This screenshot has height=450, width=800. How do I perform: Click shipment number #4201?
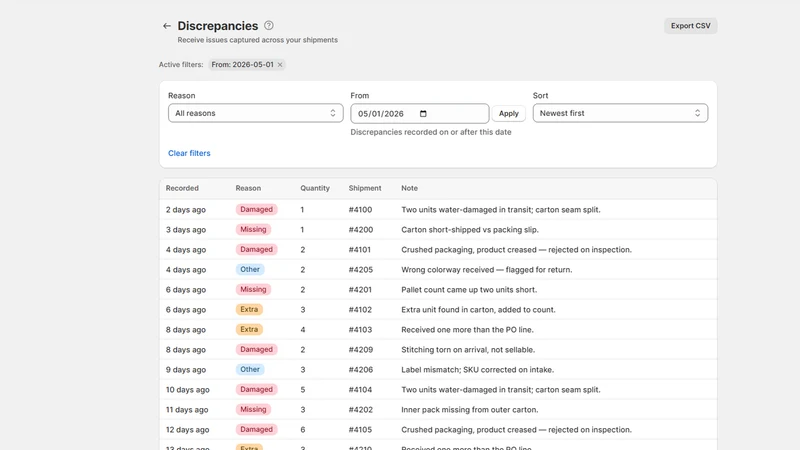click(x=360, y=290)
